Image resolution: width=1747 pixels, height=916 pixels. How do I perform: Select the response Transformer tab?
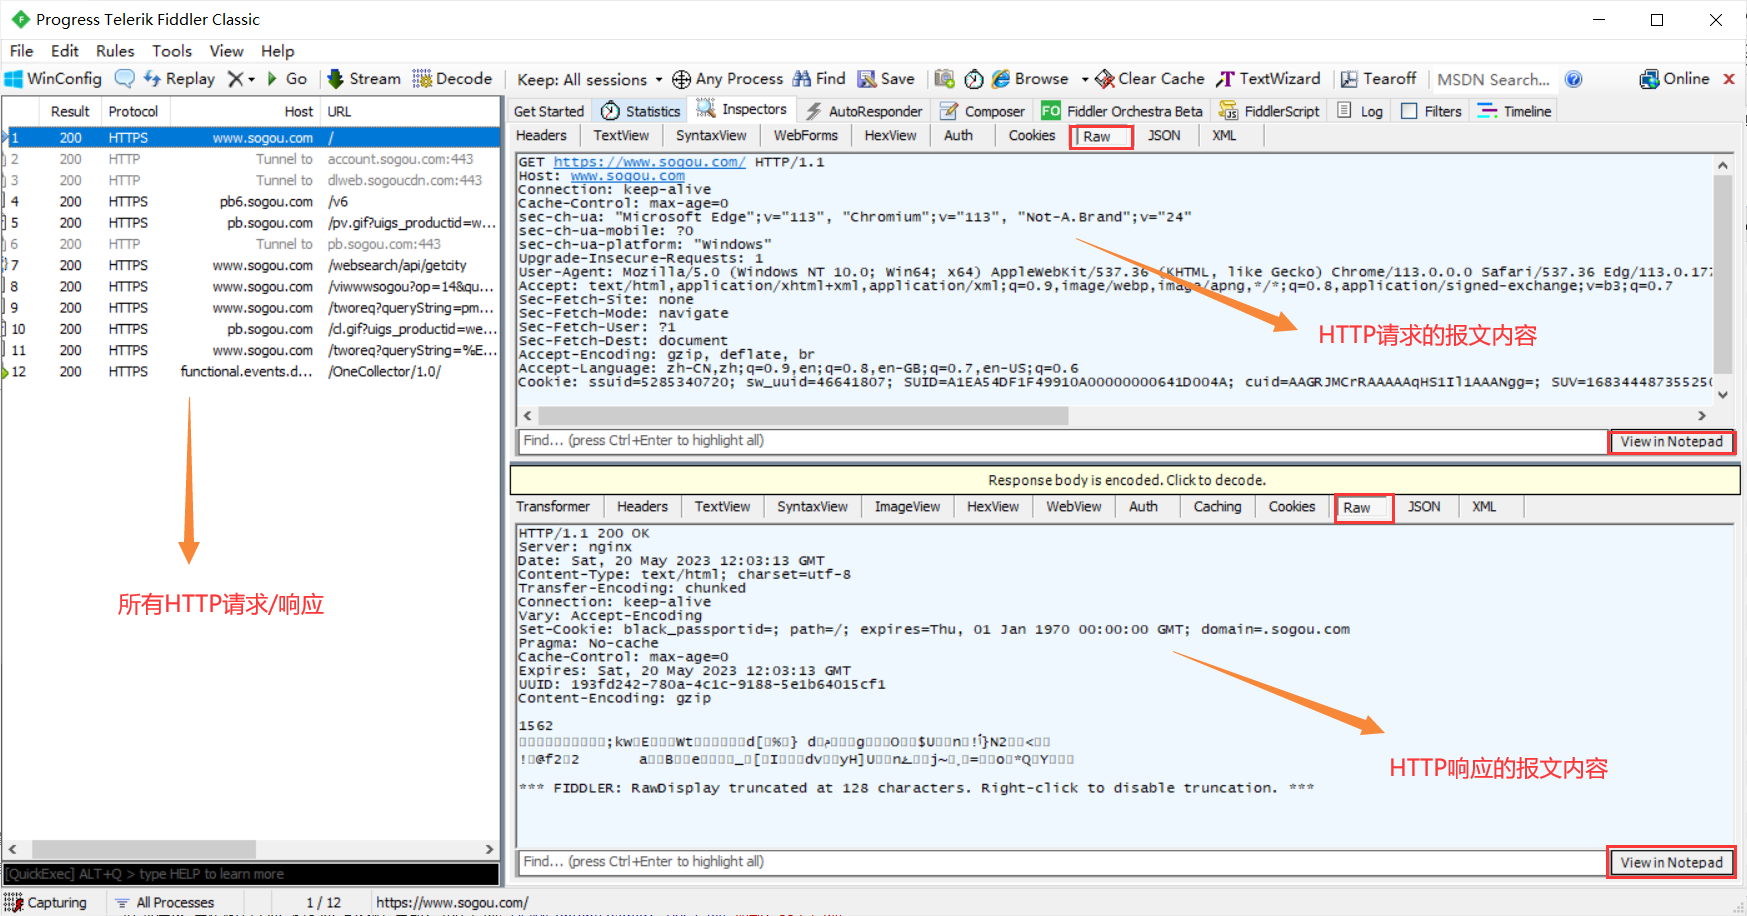(553, 507)
